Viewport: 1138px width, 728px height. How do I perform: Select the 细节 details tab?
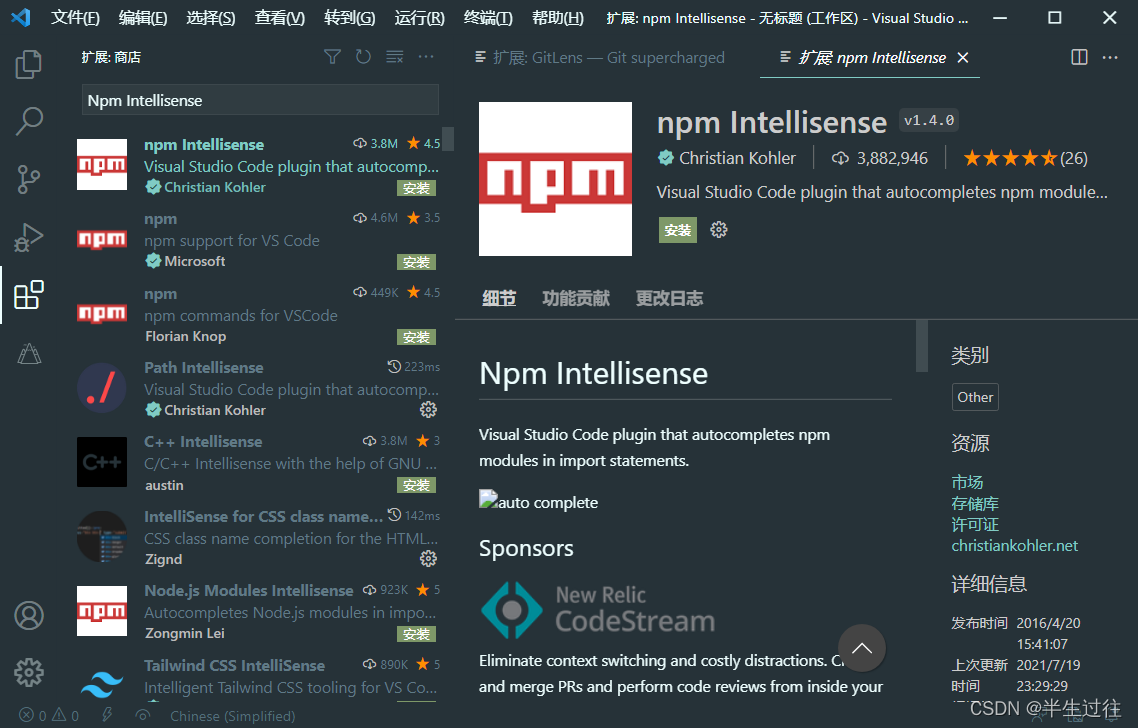(499, 298)
